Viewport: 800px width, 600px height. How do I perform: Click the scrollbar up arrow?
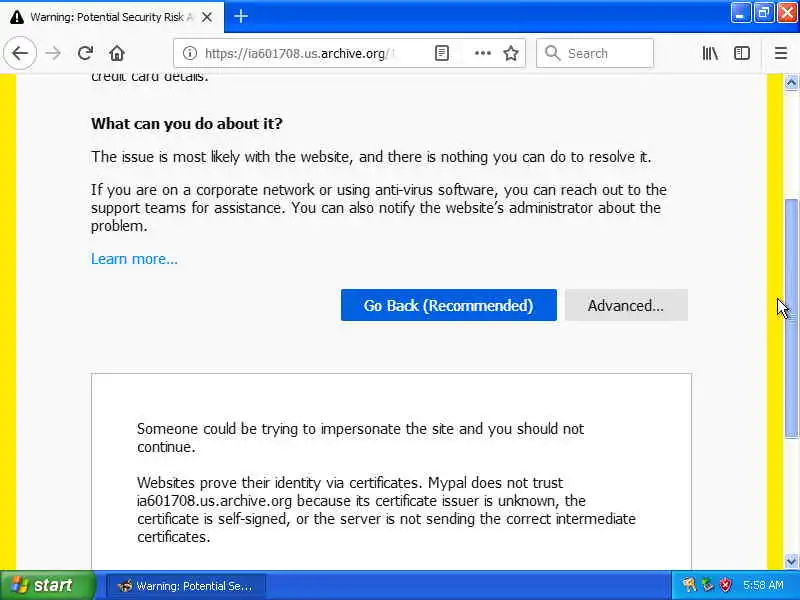791,82
